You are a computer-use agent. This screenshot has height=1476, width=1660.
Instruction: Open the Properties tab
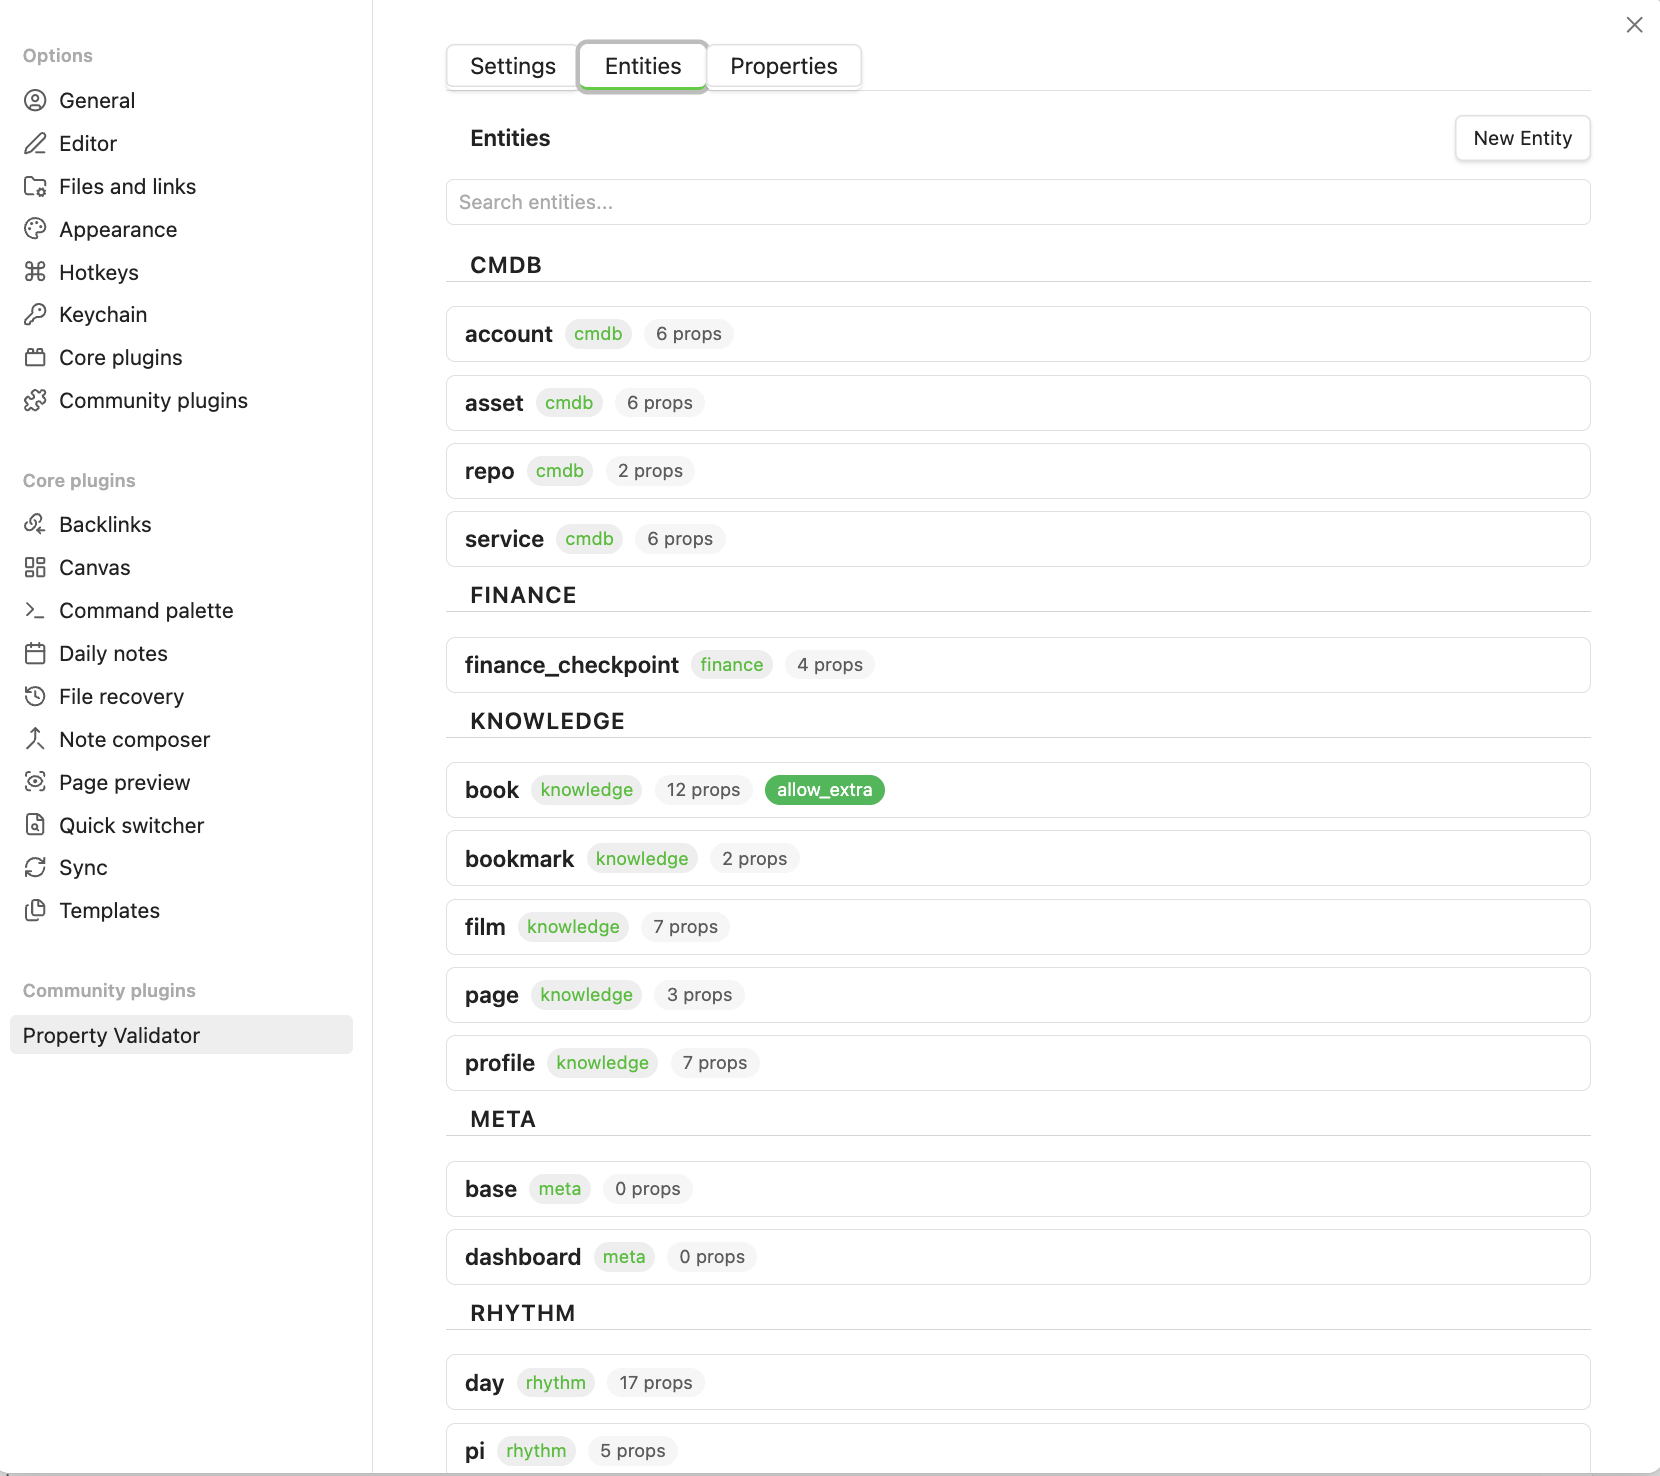coord(784,66)
